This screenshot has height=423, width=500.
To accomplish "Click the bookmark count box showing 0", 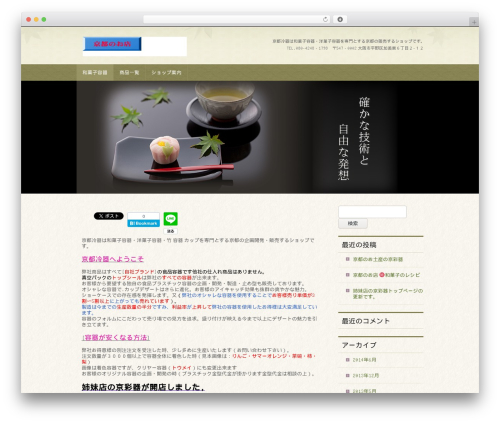I will tap(143, 216).
